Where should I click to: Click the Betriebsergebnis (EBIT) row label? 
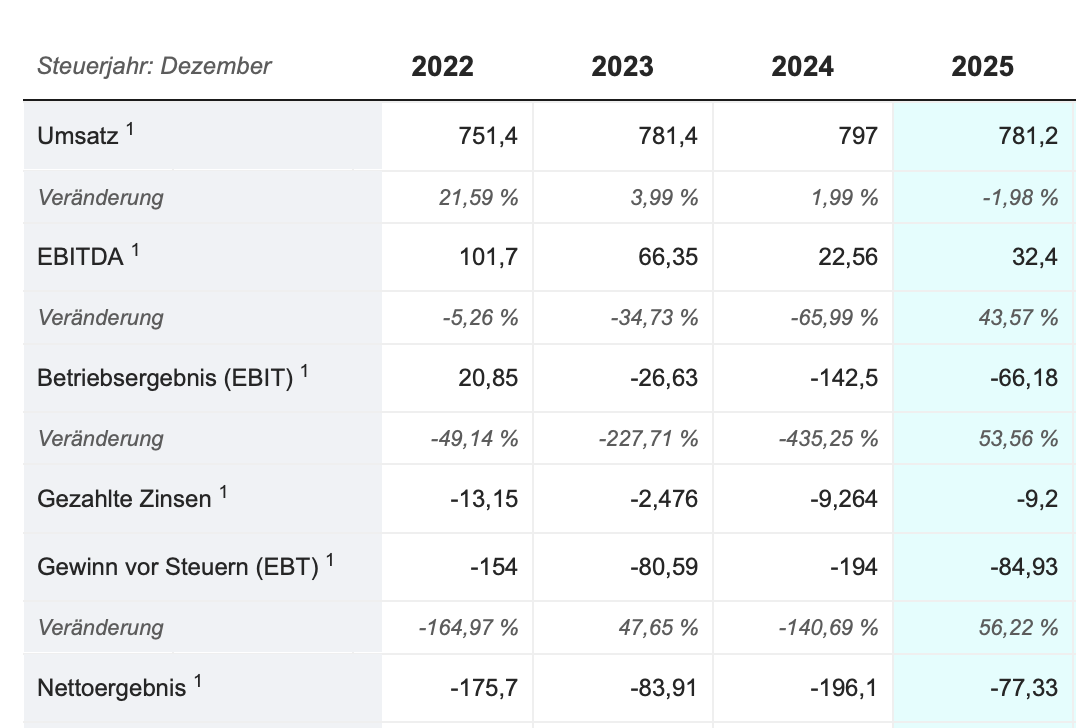[x=165, y=378]
